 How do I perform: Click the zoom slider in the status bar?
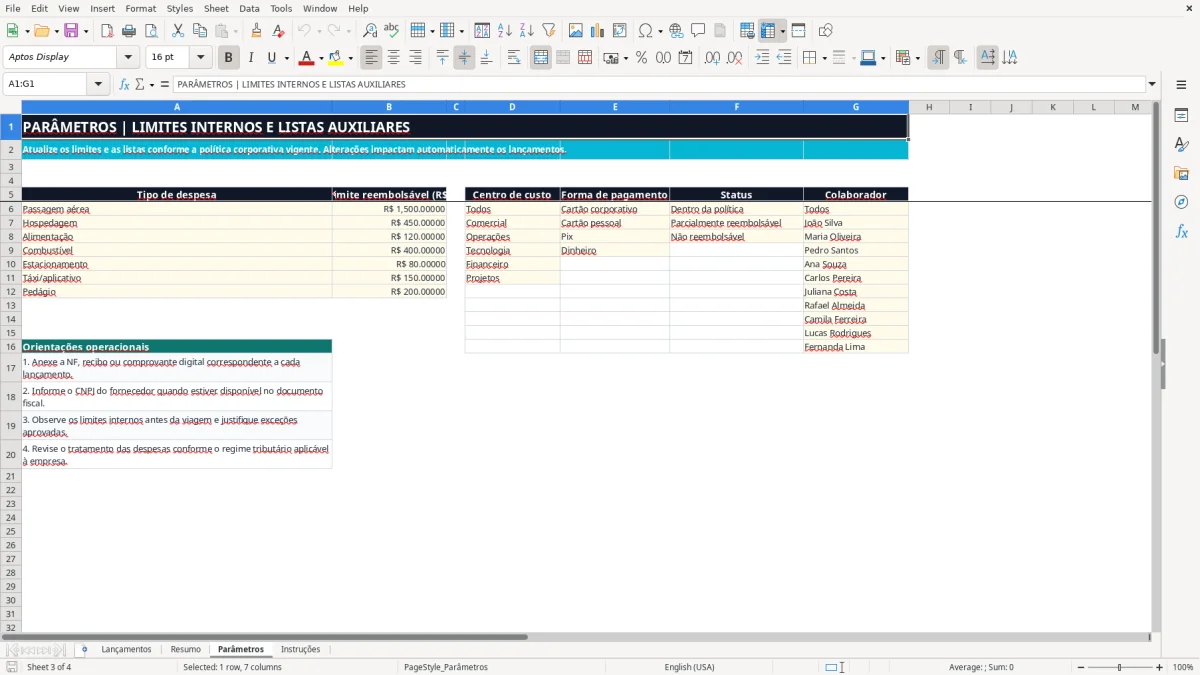coord(1120,667)
